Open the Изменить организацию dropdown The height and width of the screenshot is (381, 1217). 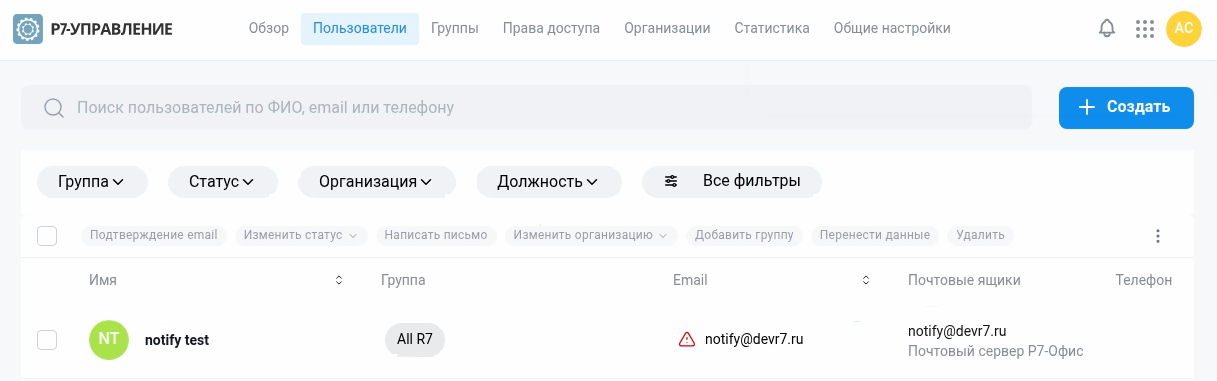pyautogui.click(x=591, y=235)
